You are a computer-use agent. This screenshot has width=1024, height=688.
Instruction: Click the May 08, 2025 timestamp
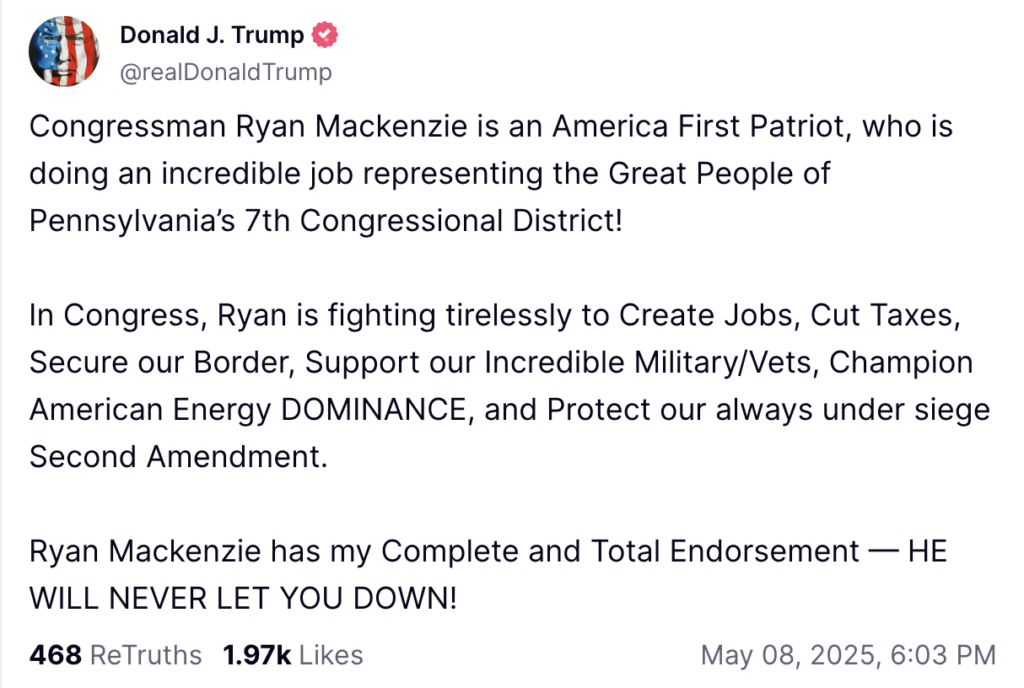848,655
